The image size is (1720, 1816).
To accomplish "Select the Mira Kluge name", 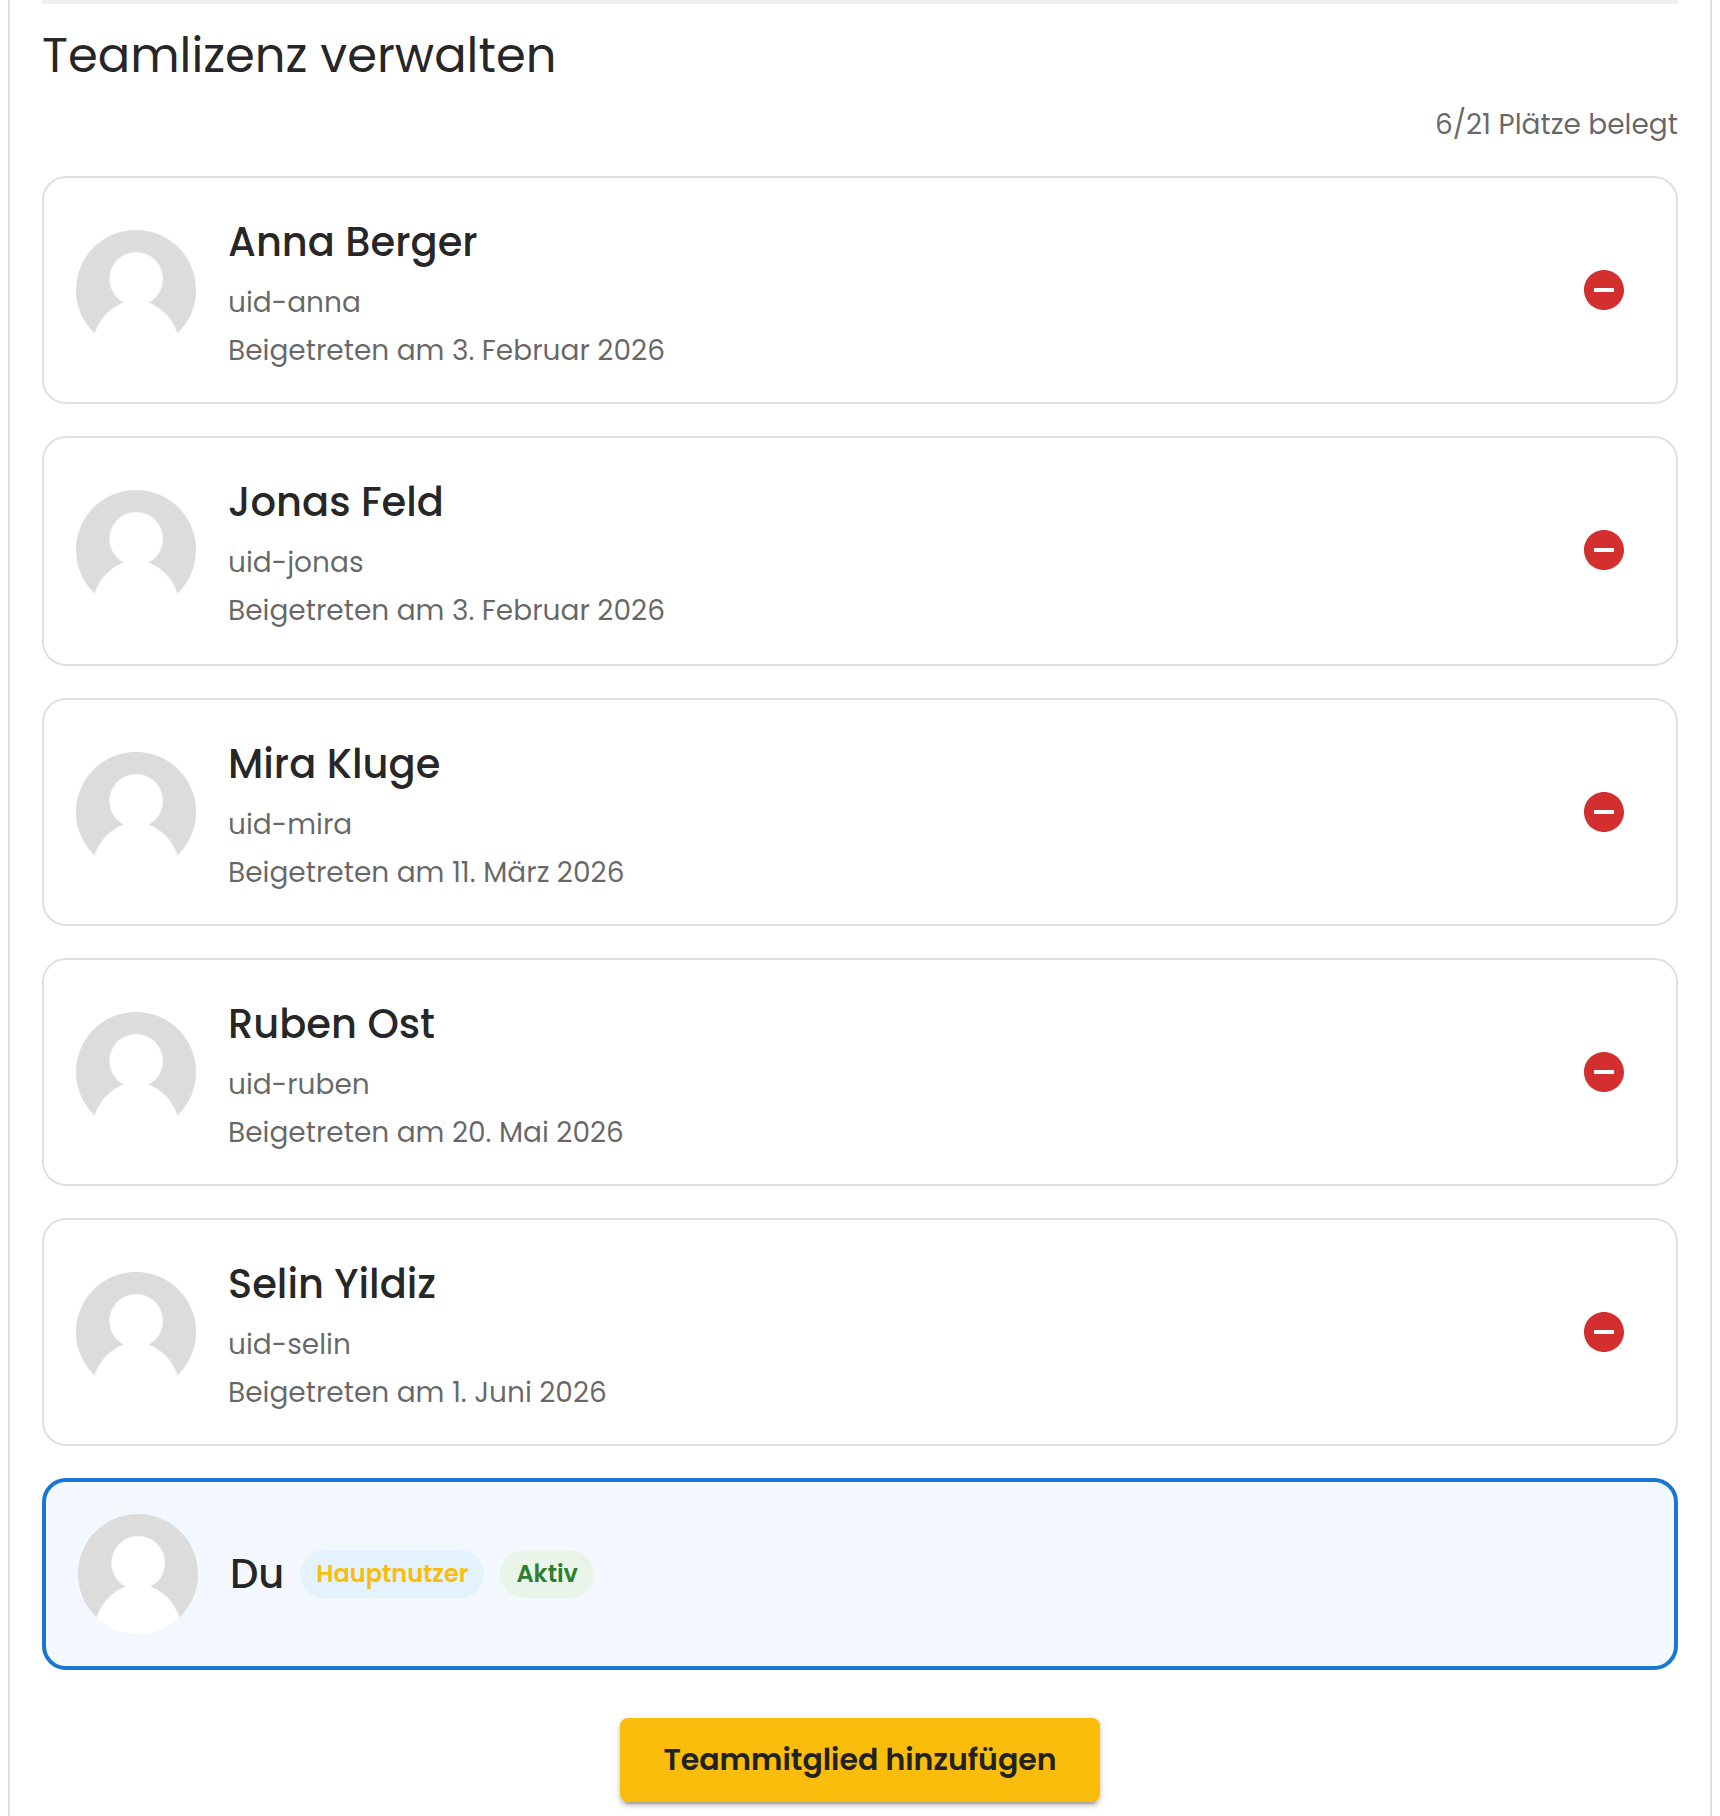I will click(x=334, y=764).
